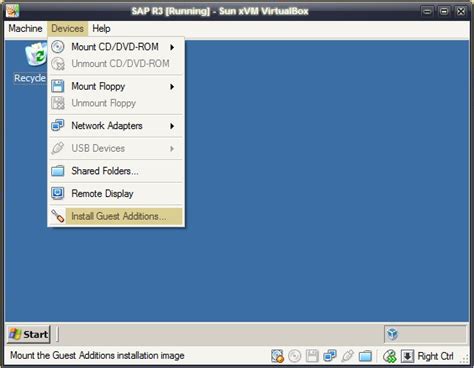Click the CD/DVD status bar icon

[295, 356]
